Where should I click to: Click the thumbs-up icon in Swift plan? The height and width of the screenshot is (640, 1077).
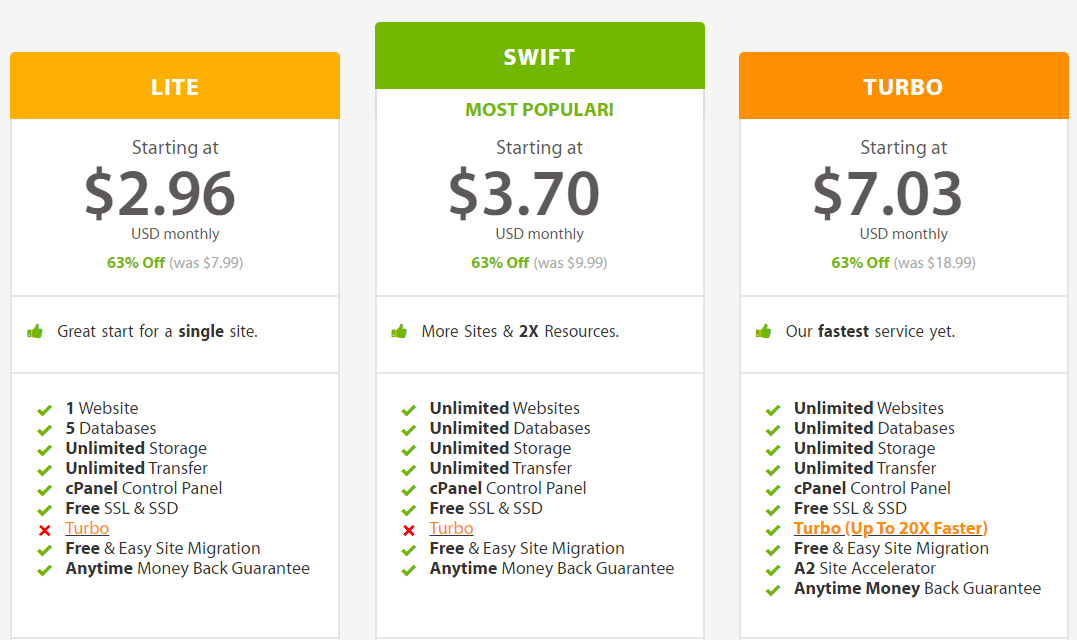pos(399,332)
